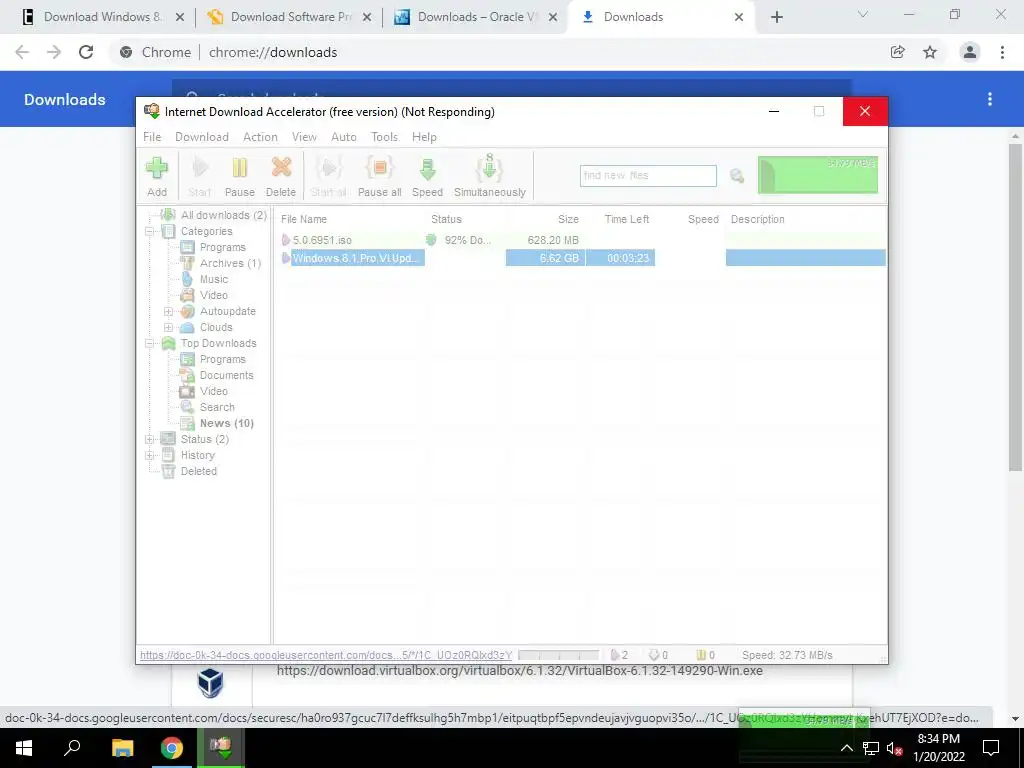
Task: Select the Clouds category
Action: pyautogui.click(x=216, y=327)
